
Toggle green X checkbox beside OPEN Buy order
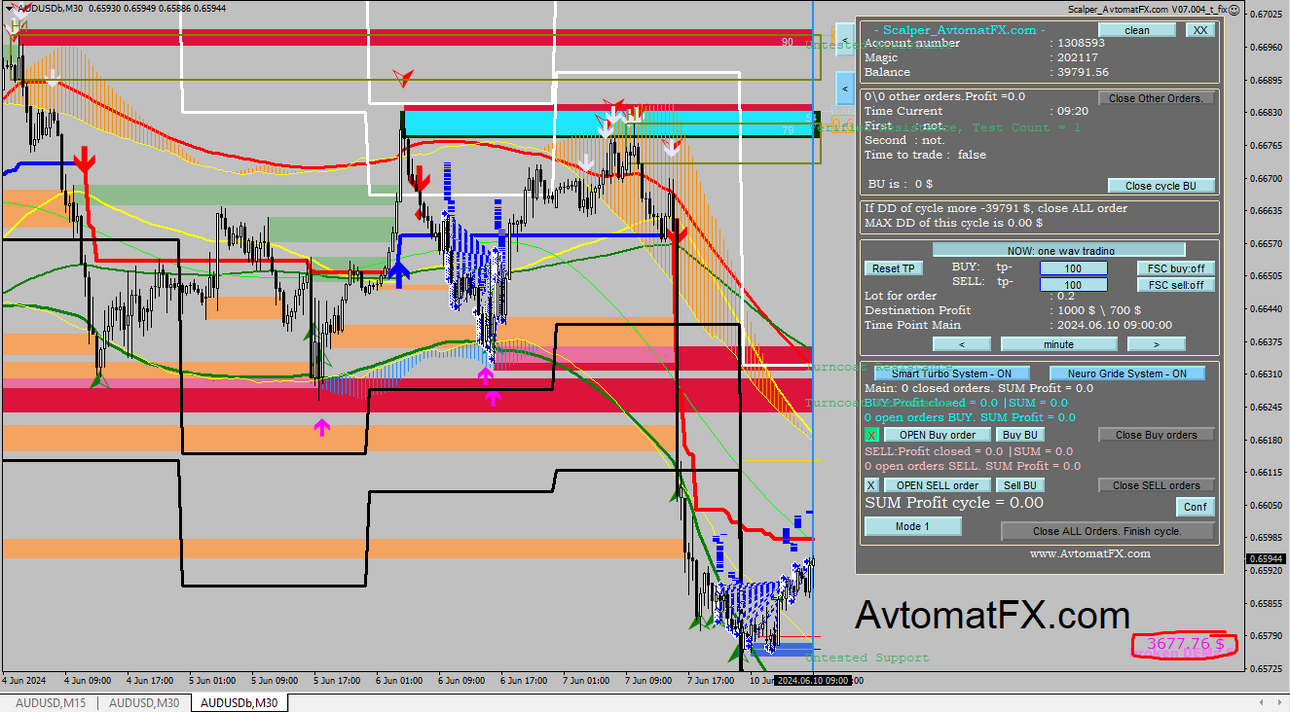[x=872, y=435]
